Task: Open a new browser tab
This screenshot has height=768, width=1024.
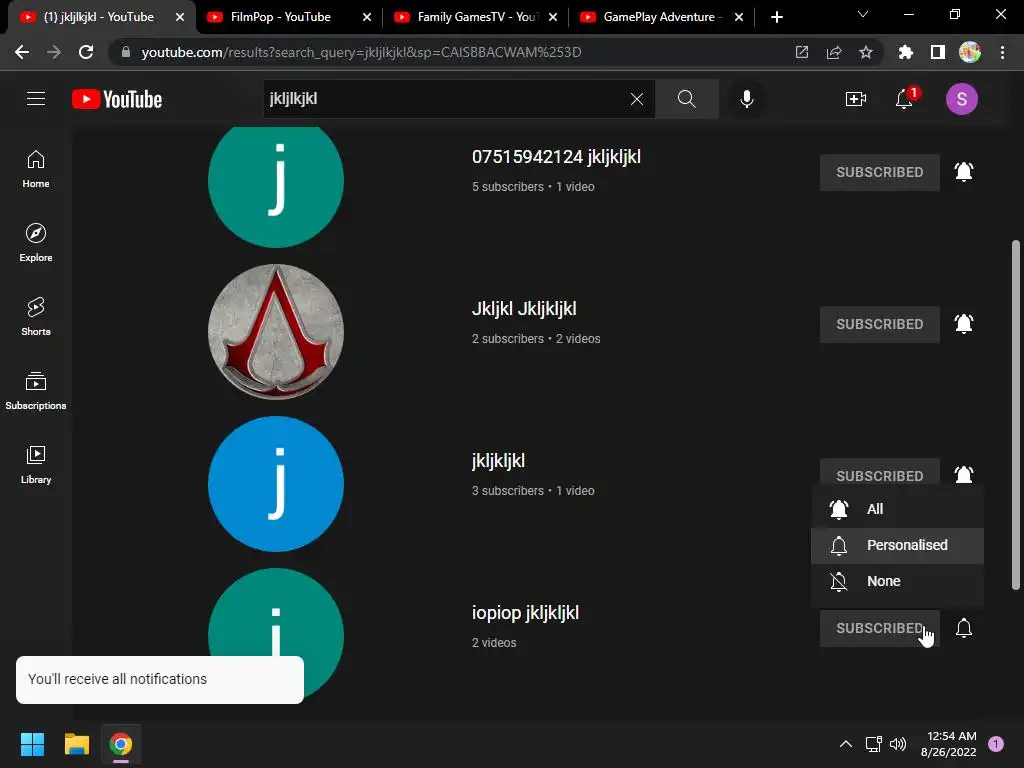Action: pos(776,17)
